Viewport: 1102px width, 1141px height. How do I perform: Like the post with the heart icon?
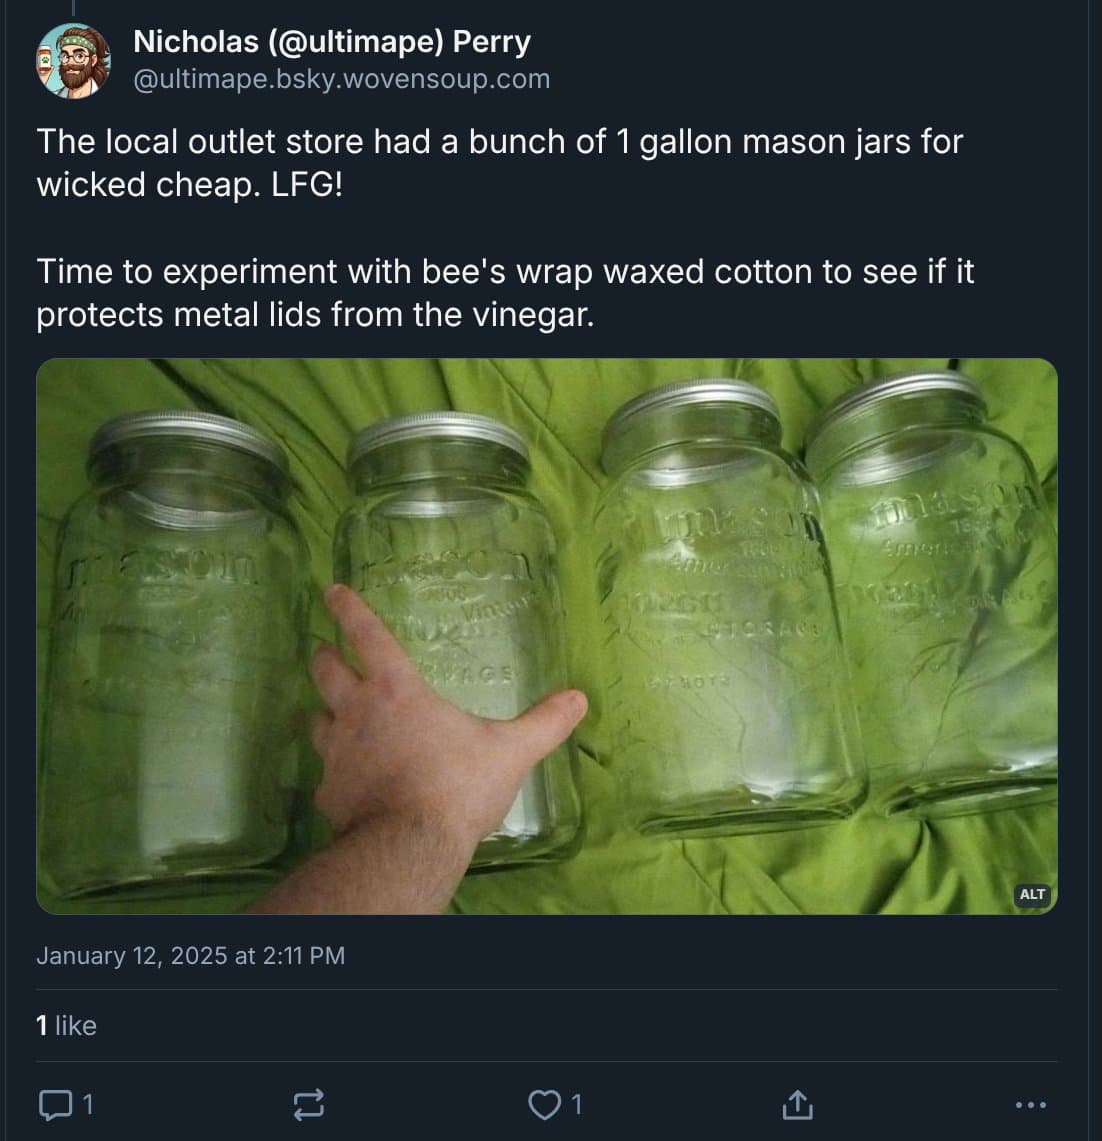coord(544,1104)
